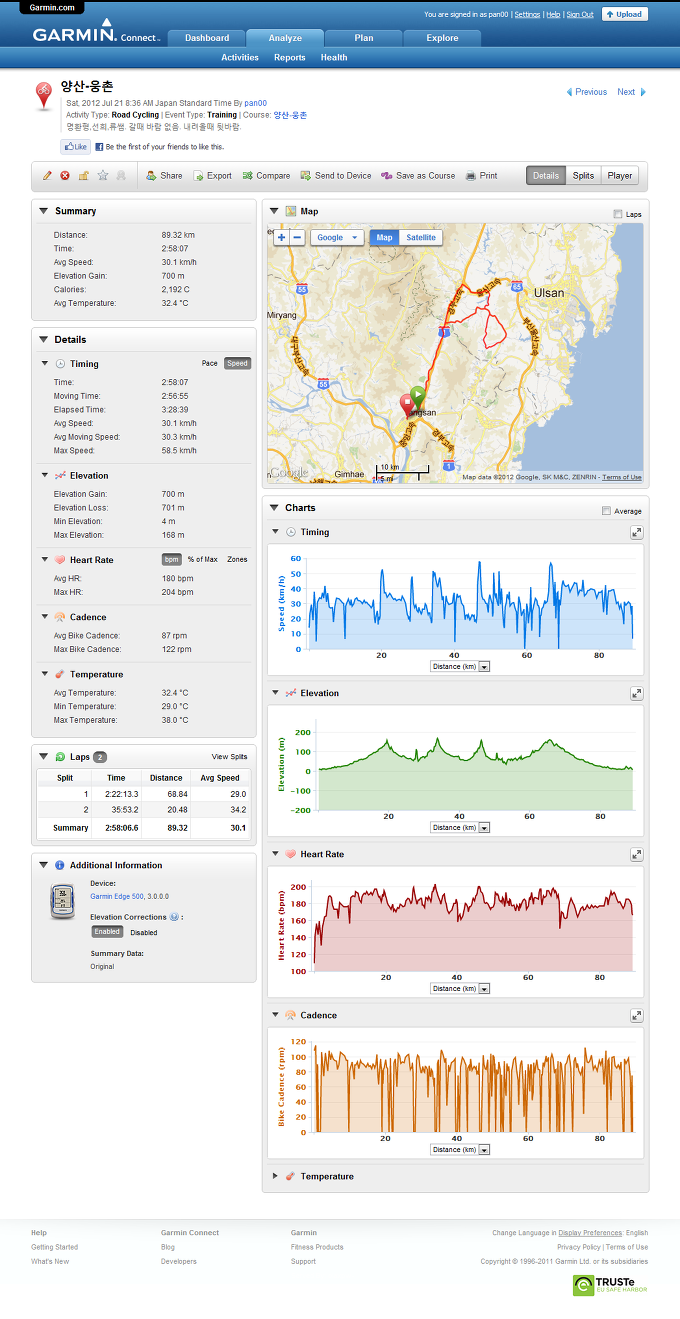Click the padlock privacy icon
Viewport: 680px width, 1319px height.
84,176
